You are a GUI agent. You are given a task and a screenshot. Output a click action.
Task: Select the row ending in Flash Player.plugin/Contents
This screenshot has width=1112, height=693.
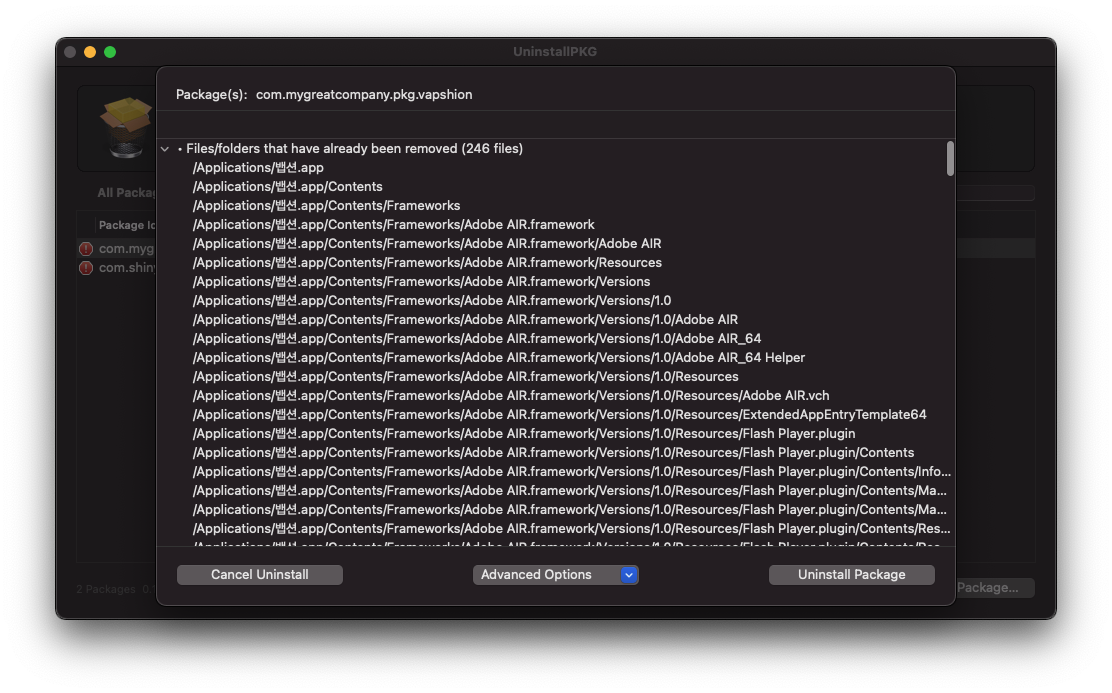[554, 453]
